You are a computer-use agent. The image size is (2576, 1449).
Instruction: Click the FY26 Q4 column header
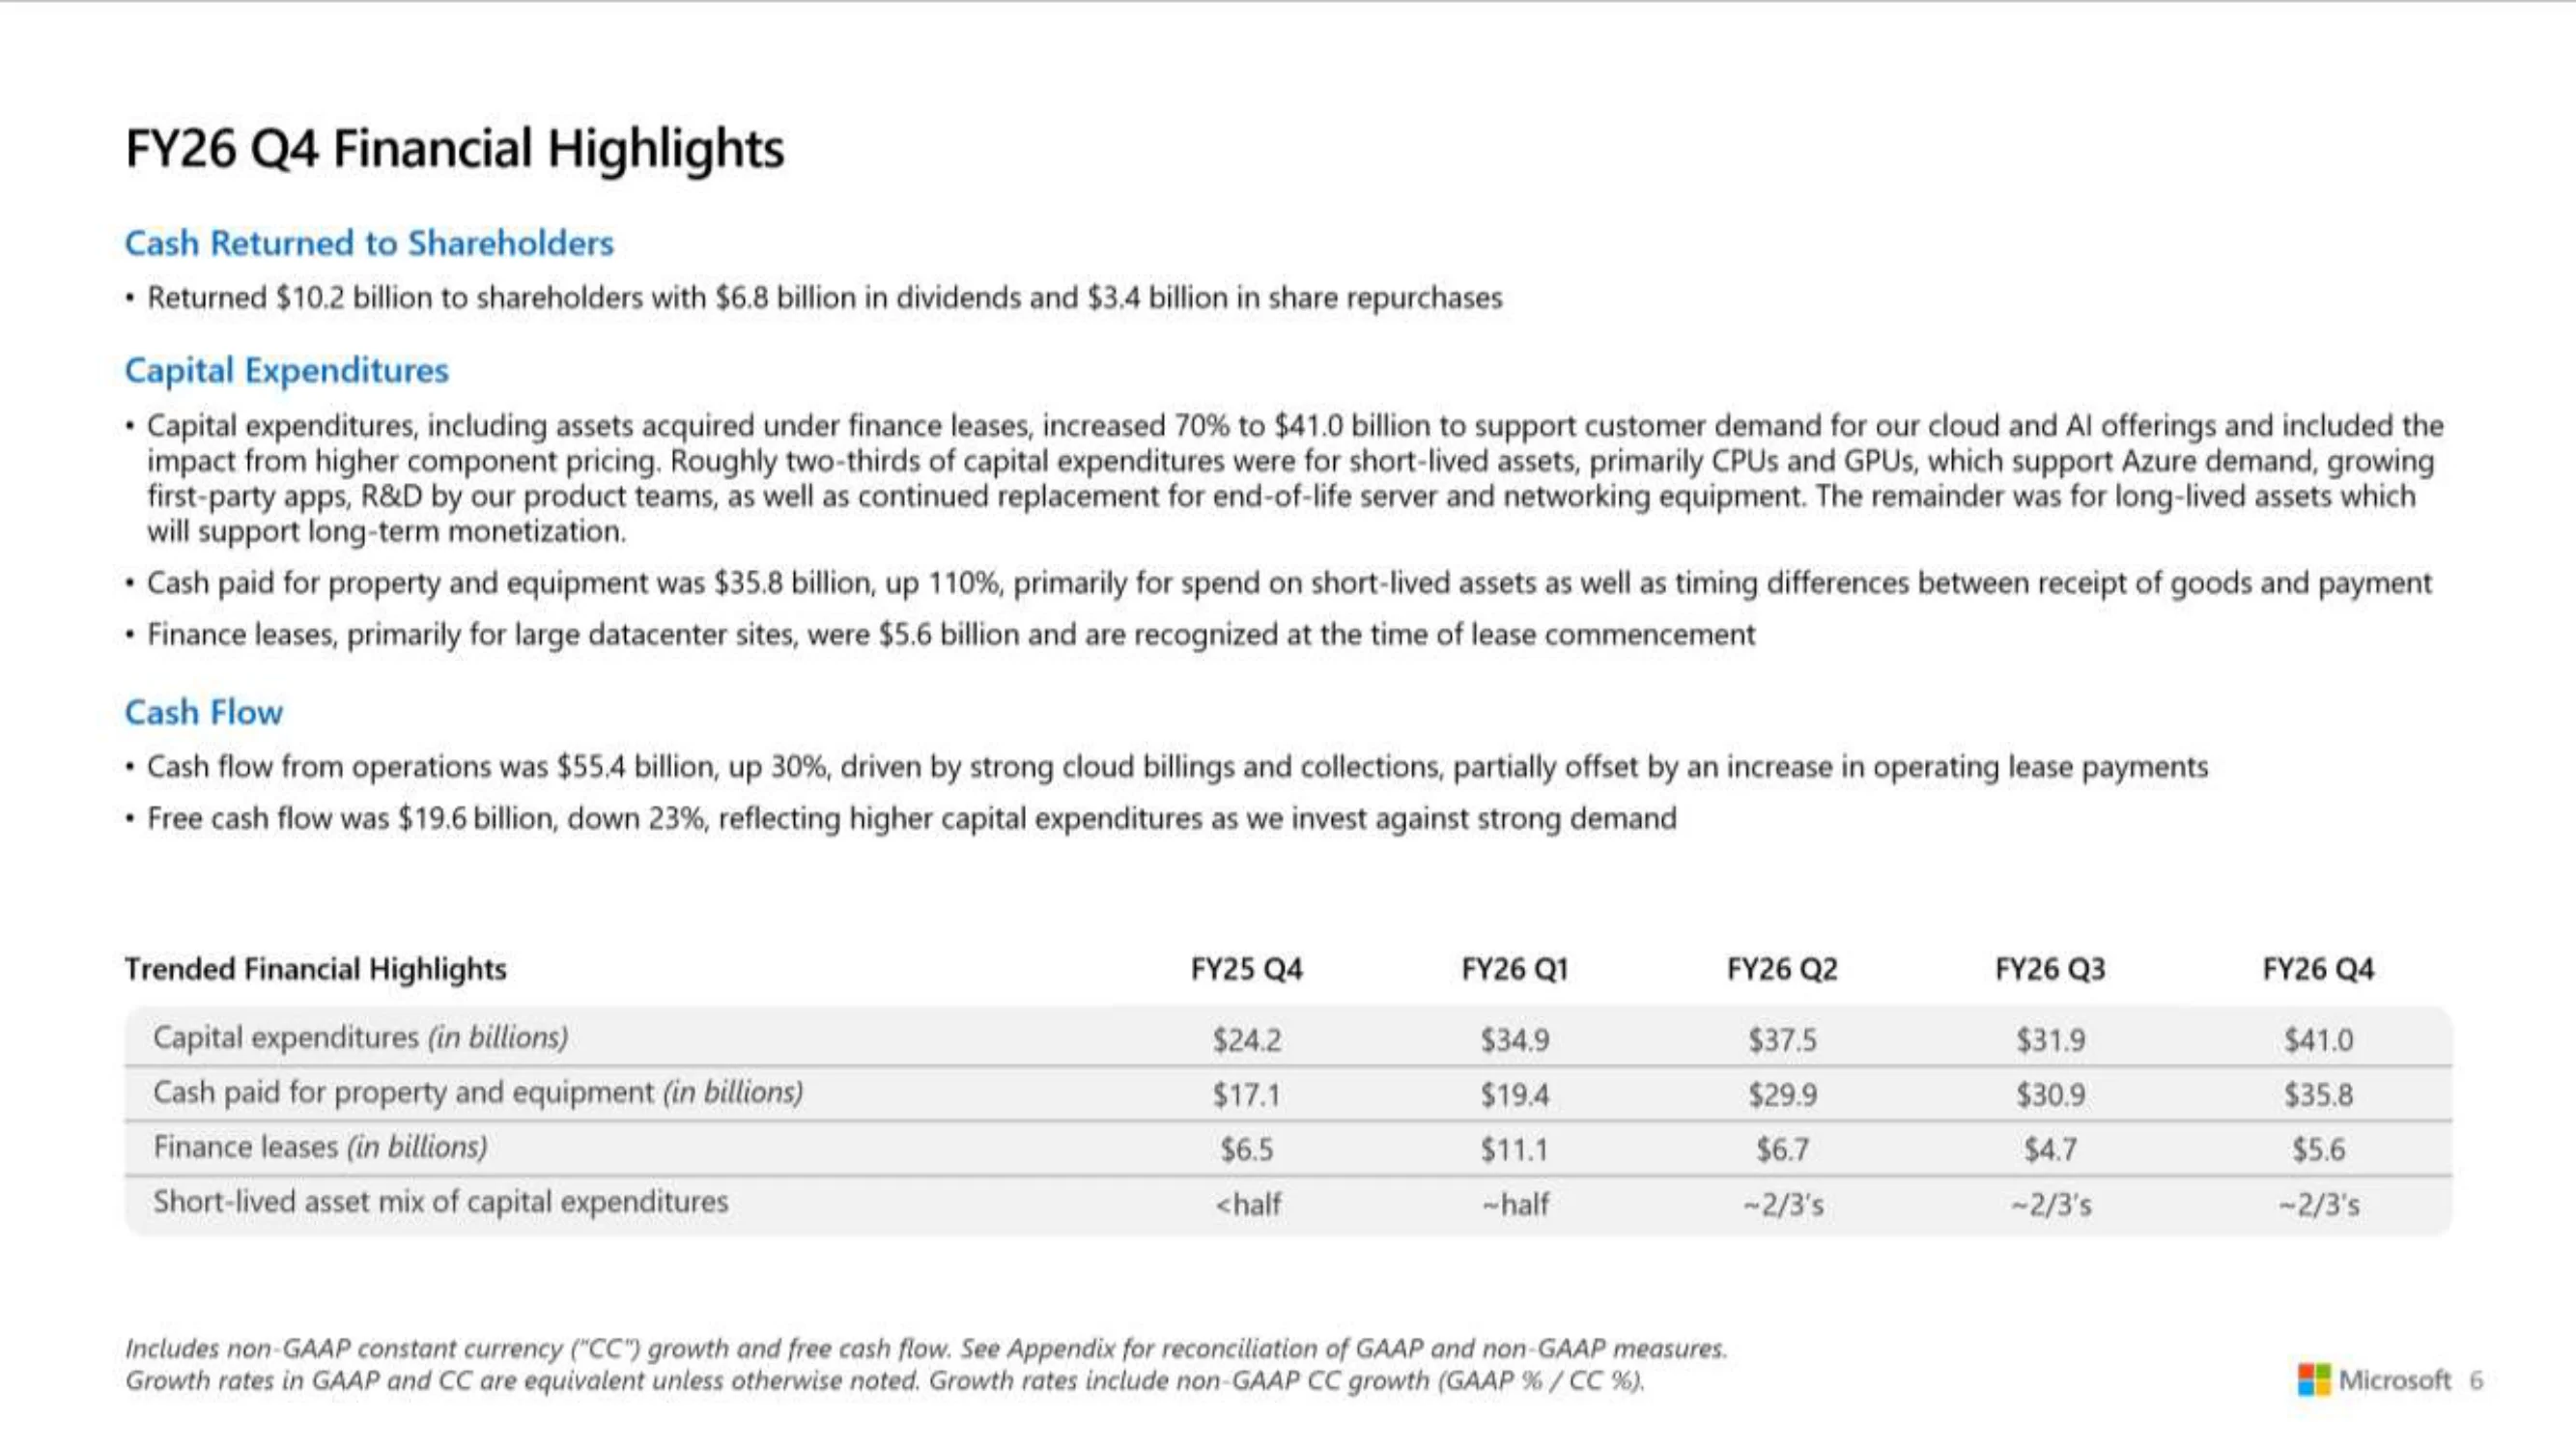(x=2318, y=969)
